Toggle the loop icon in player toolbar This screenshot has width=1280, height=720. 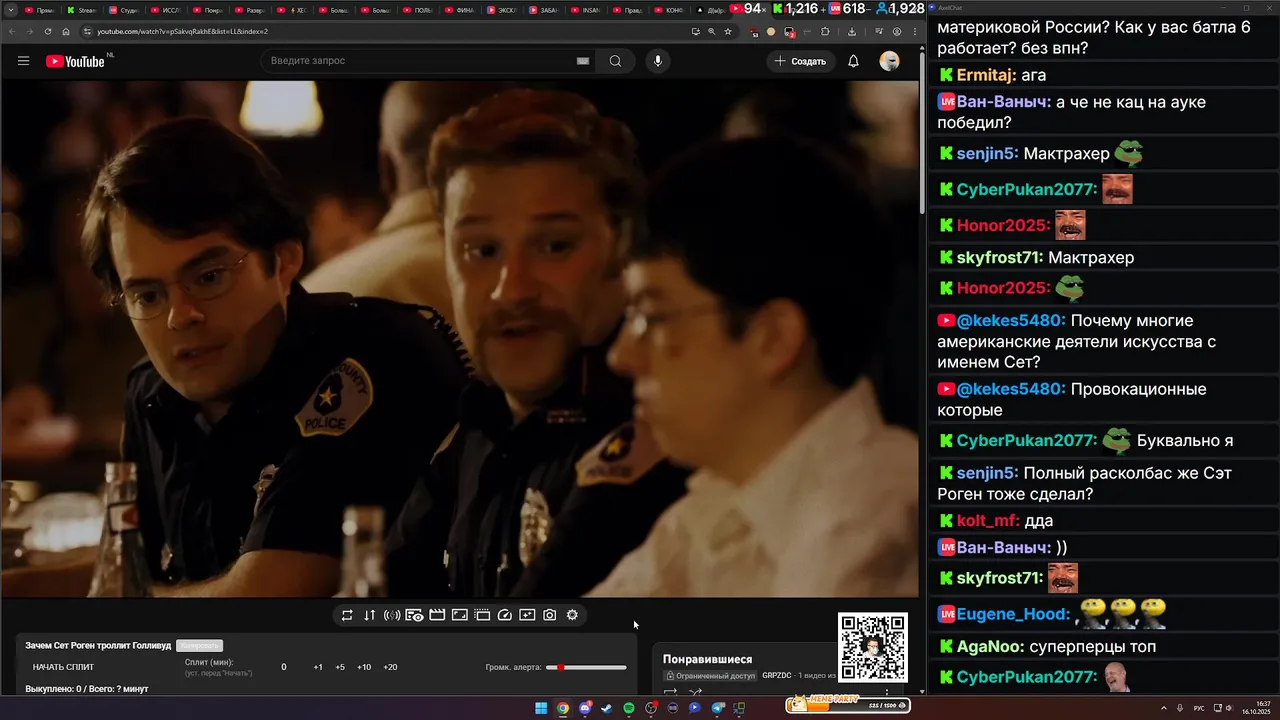coord(347,615)
